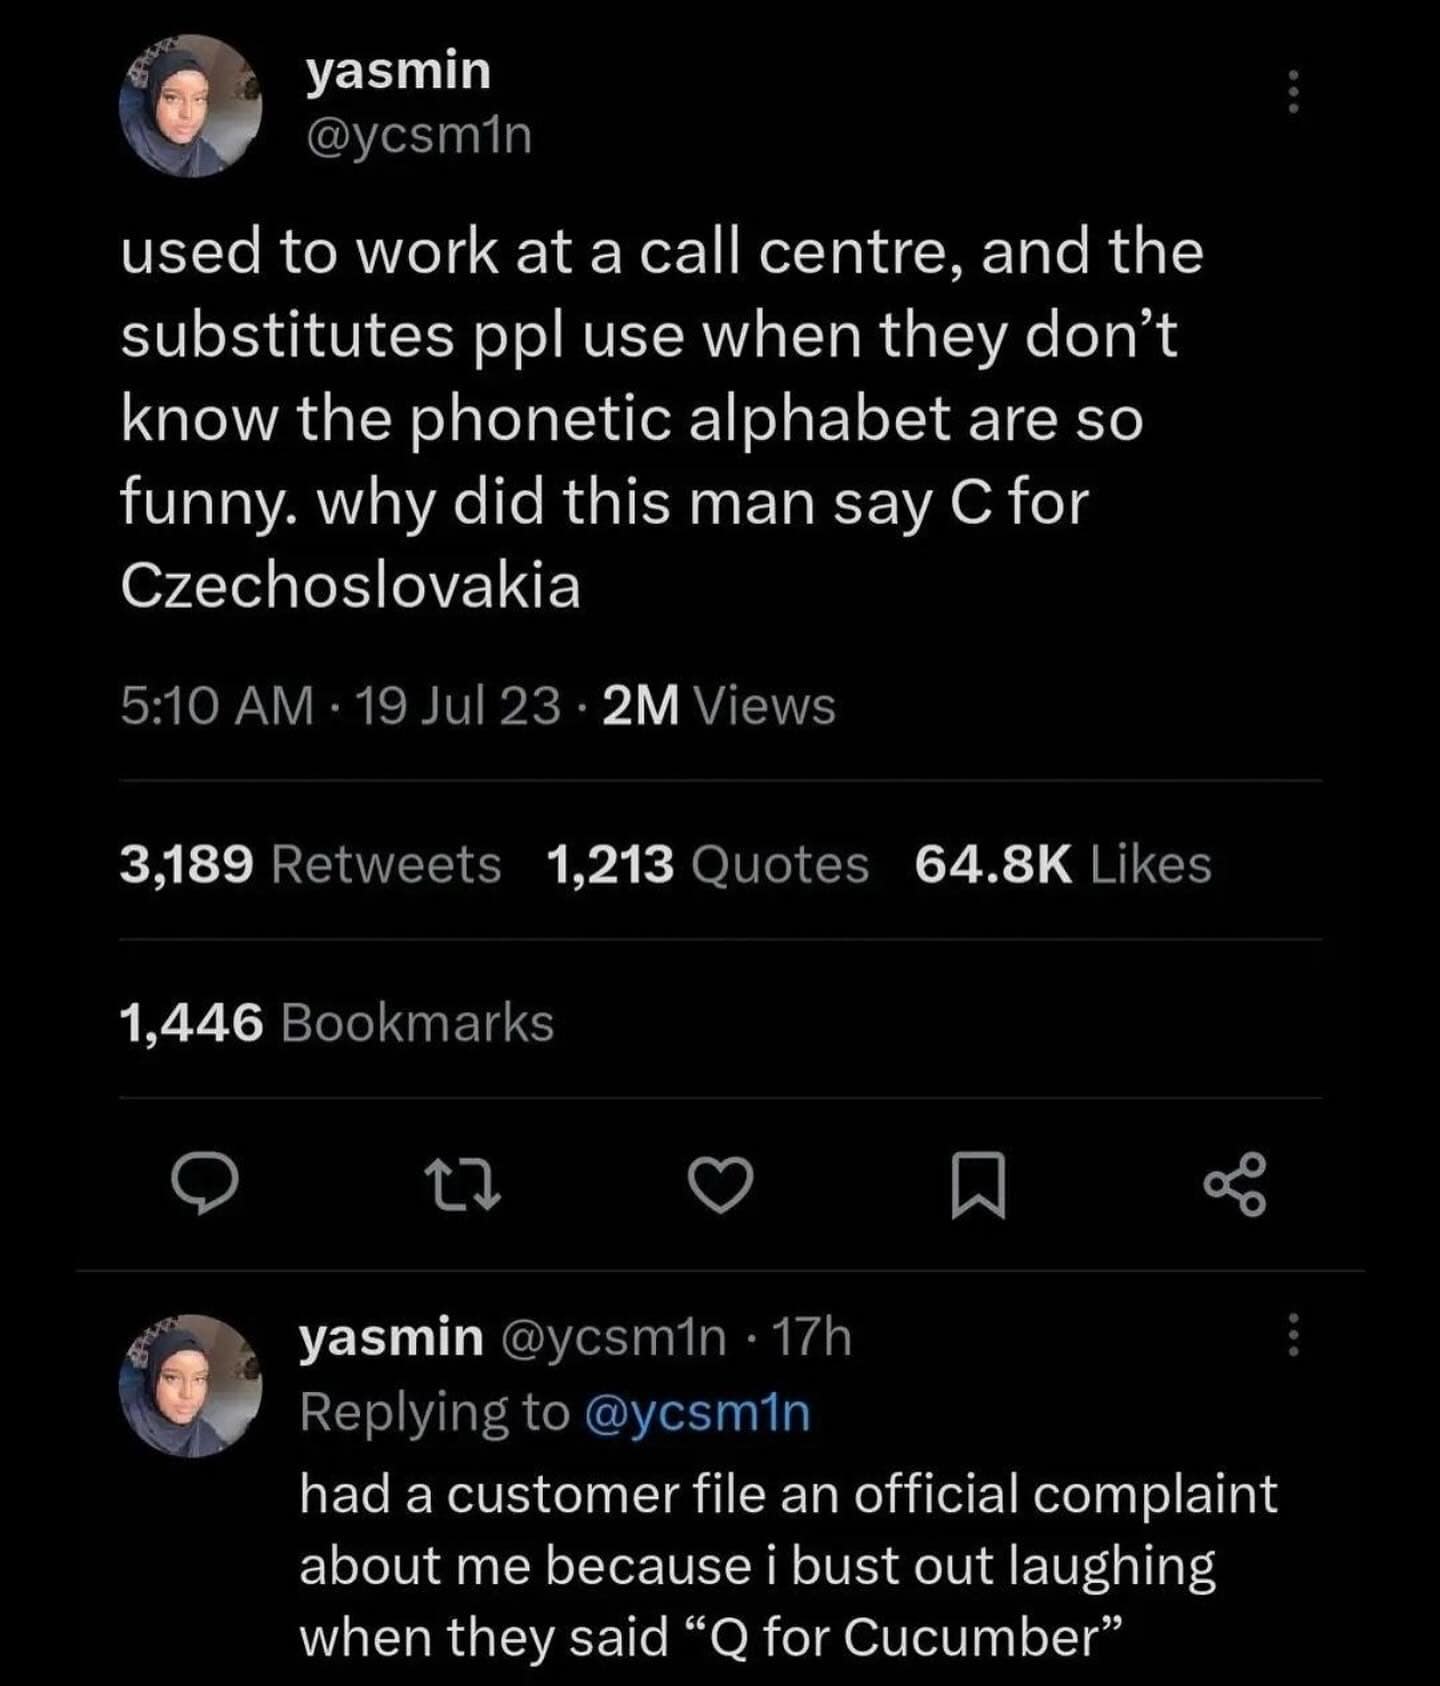Screen dimensions: 1440x1686
Task: Click yasmin name on the reply tweet
Action: click(x=391, y=1337)
